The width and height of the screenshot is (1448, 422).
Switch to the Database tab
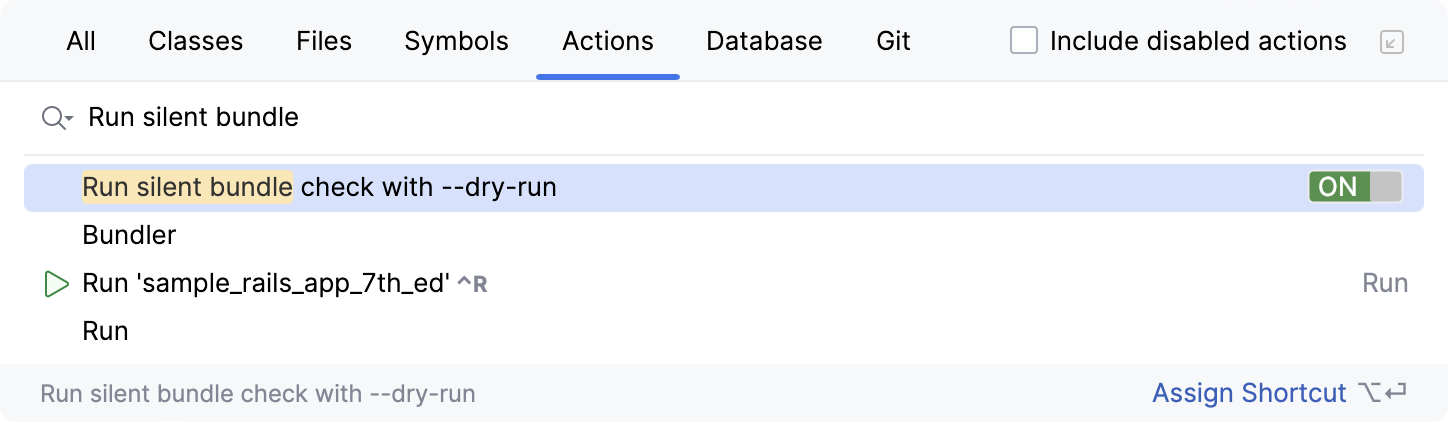(x=764, y=41)
